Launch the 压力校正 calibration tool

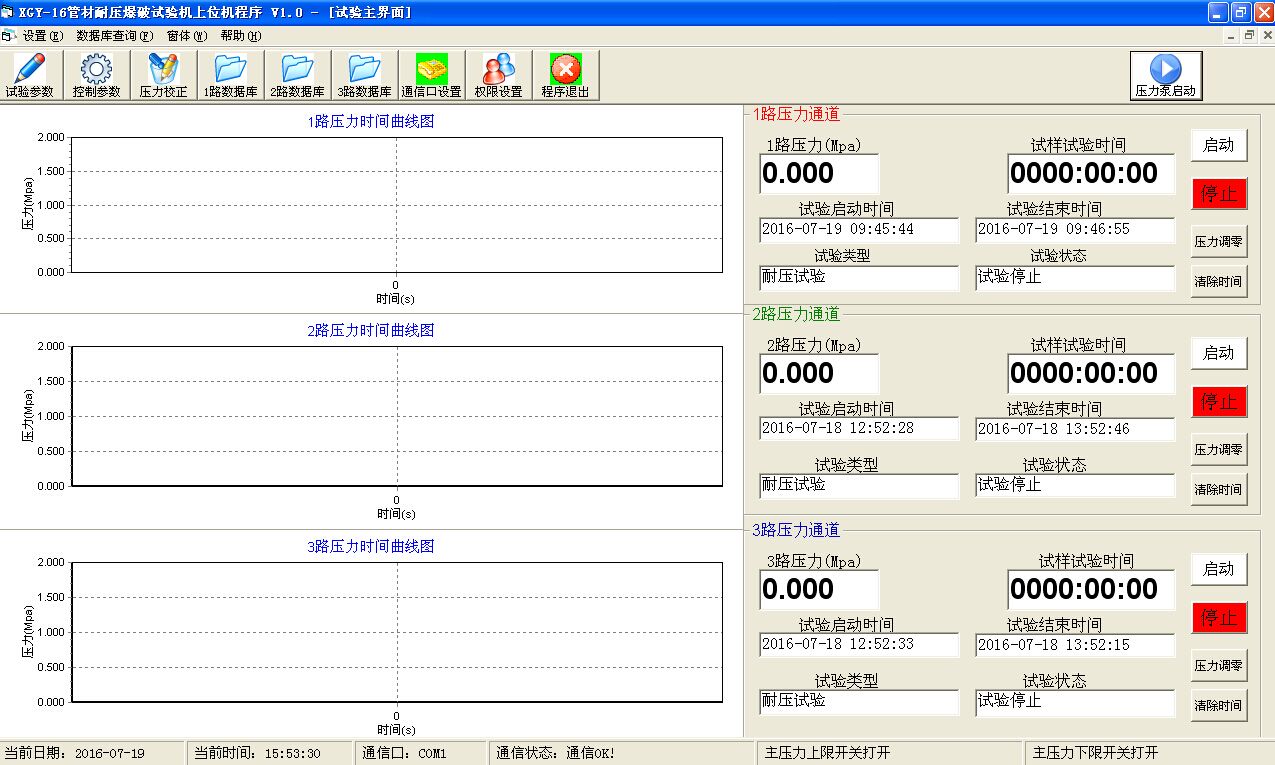pos(163,75)
